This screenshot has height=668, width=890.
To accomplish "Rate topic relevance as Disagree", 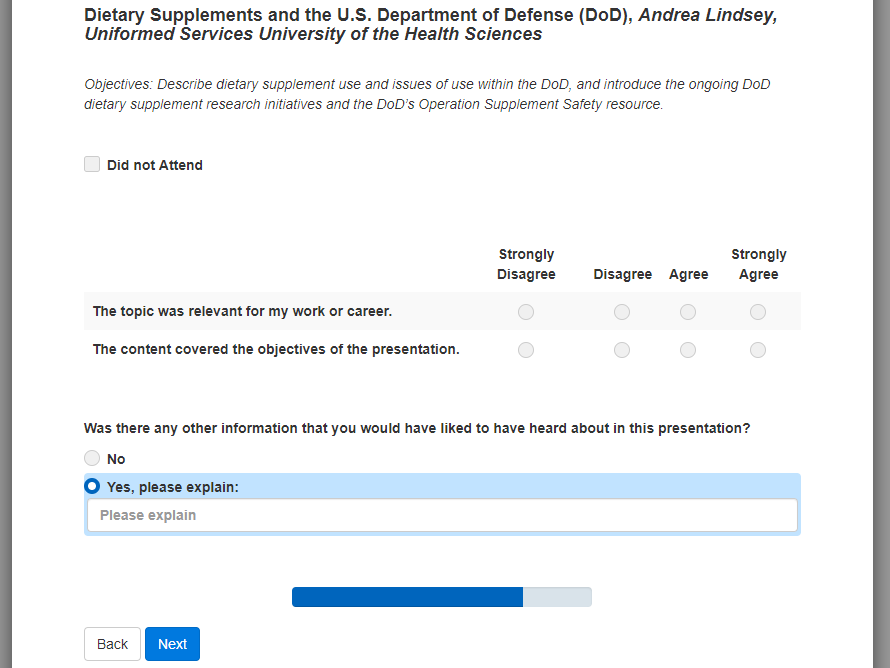I will click(x=622, y=312).
